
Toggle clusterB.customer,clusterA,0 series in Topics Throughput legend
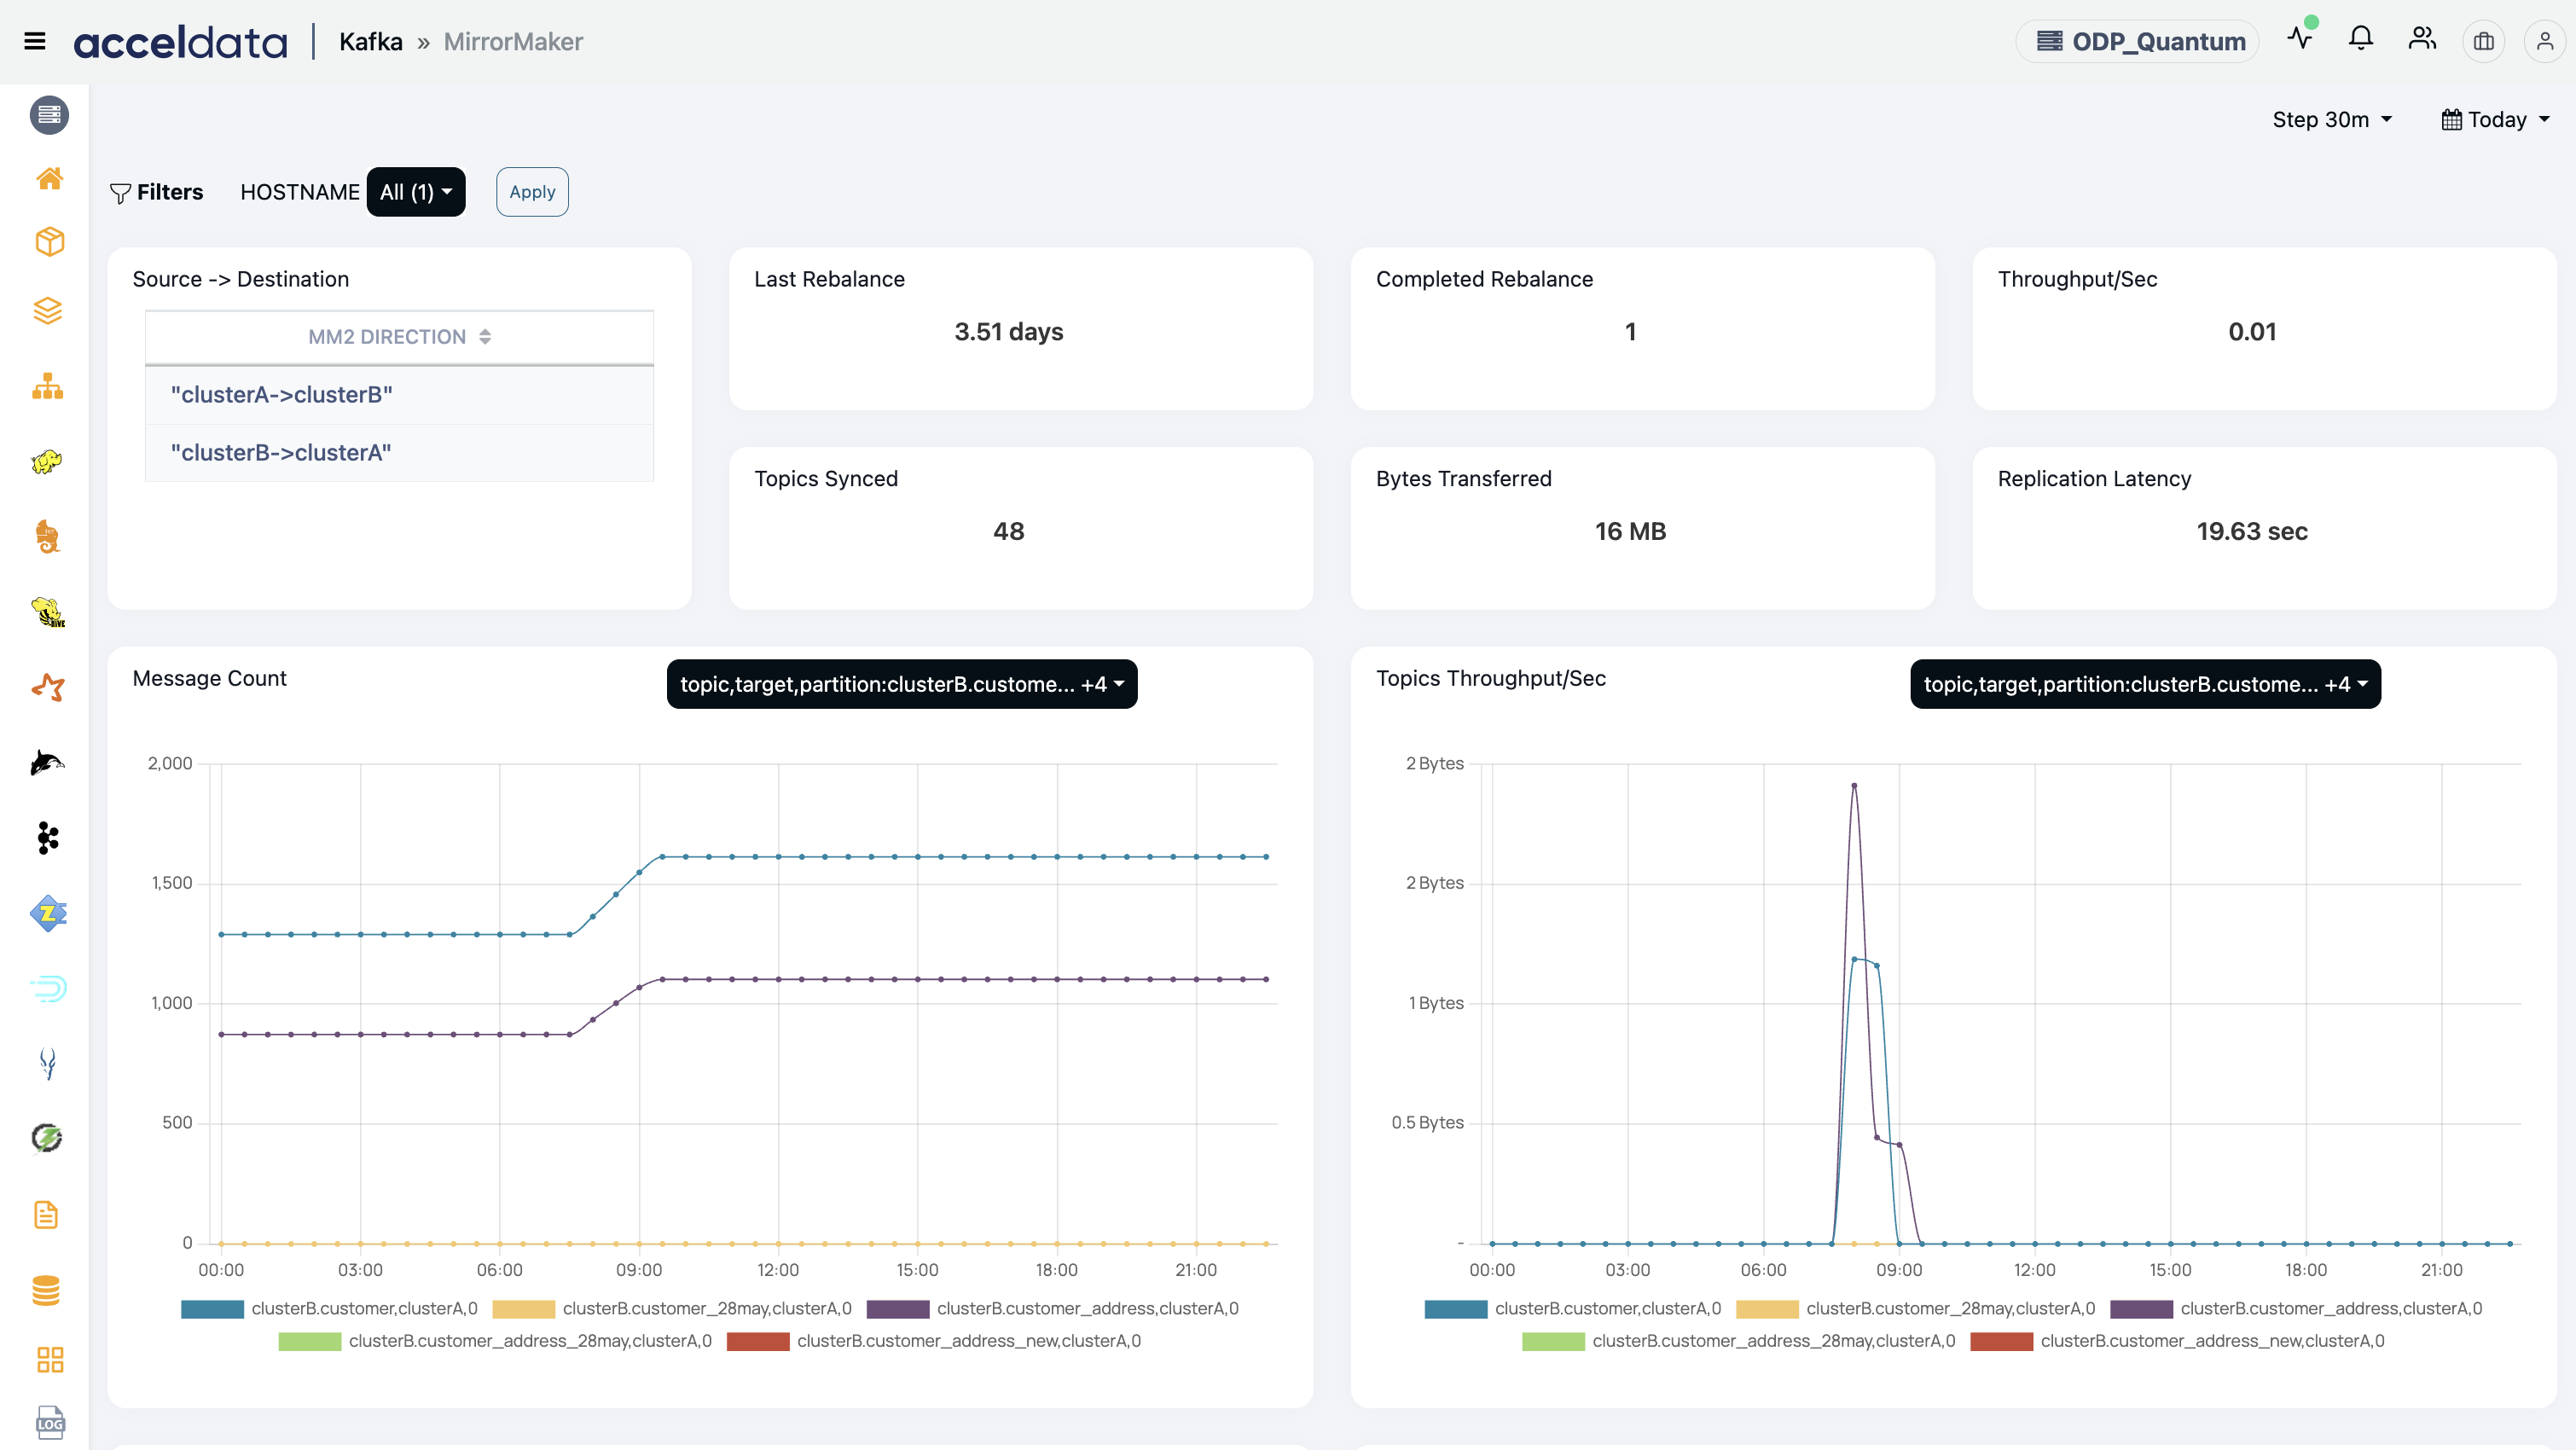pos(1573,1308)
